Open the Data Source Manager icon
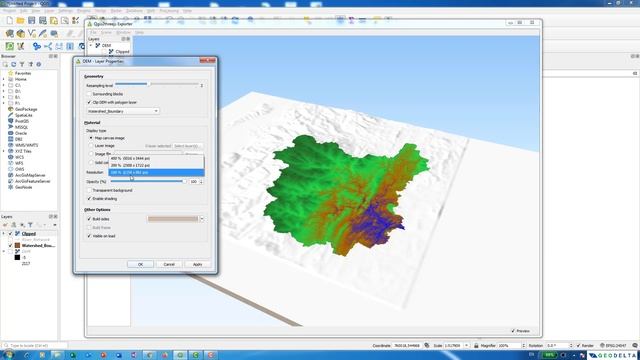The height and width of the screenshot is (360, 640). (x=9, y=33)
